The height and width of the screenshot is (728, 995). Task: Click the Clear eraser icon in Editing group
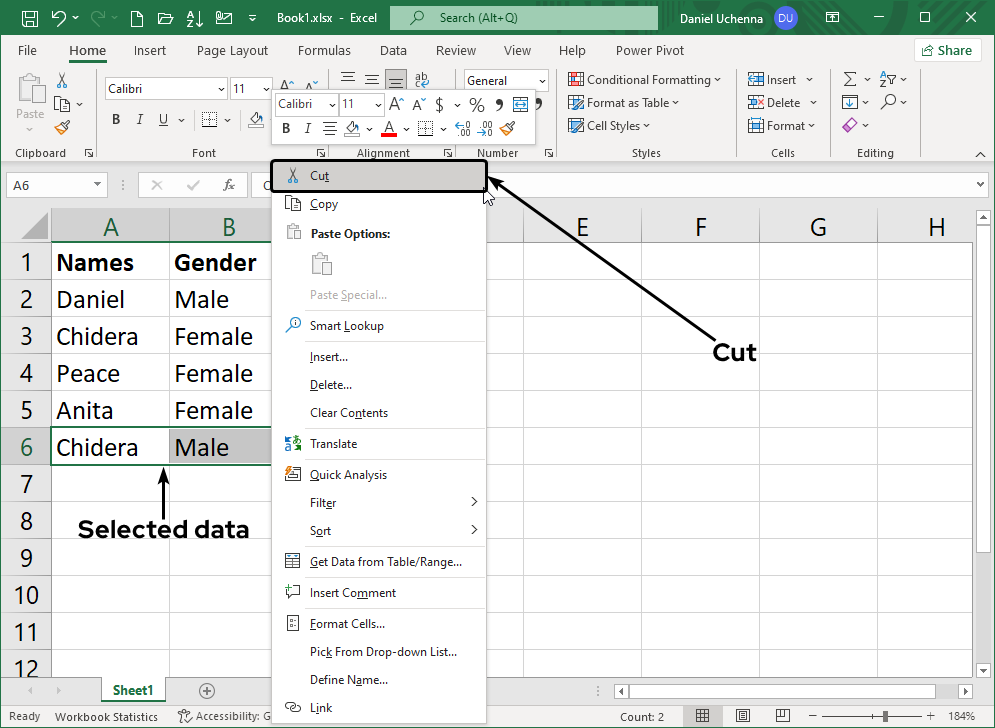[850, 126]
